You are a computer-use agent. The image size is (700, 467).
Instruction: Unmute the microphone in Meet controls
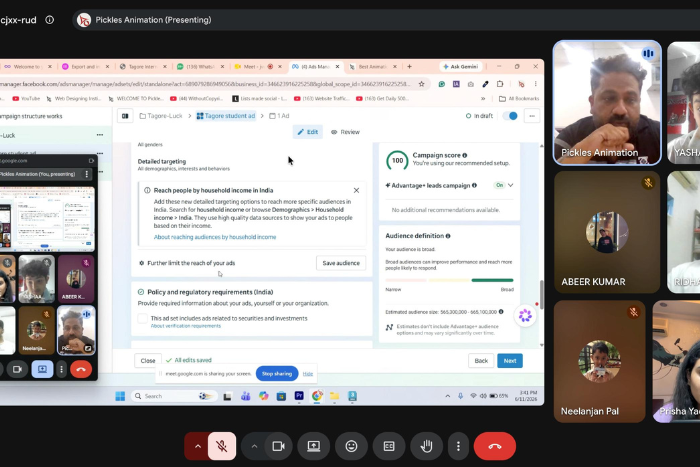click(221, 446)
